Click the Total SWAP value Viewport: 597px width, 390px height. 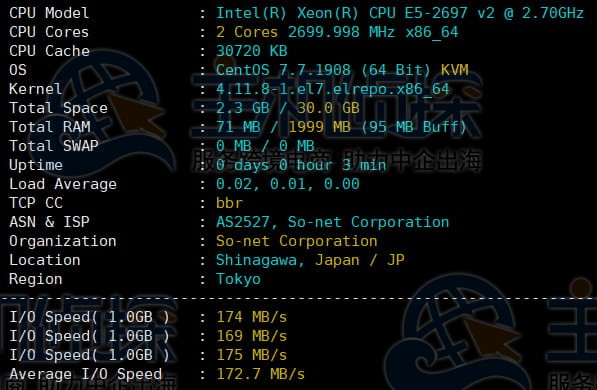265,146
